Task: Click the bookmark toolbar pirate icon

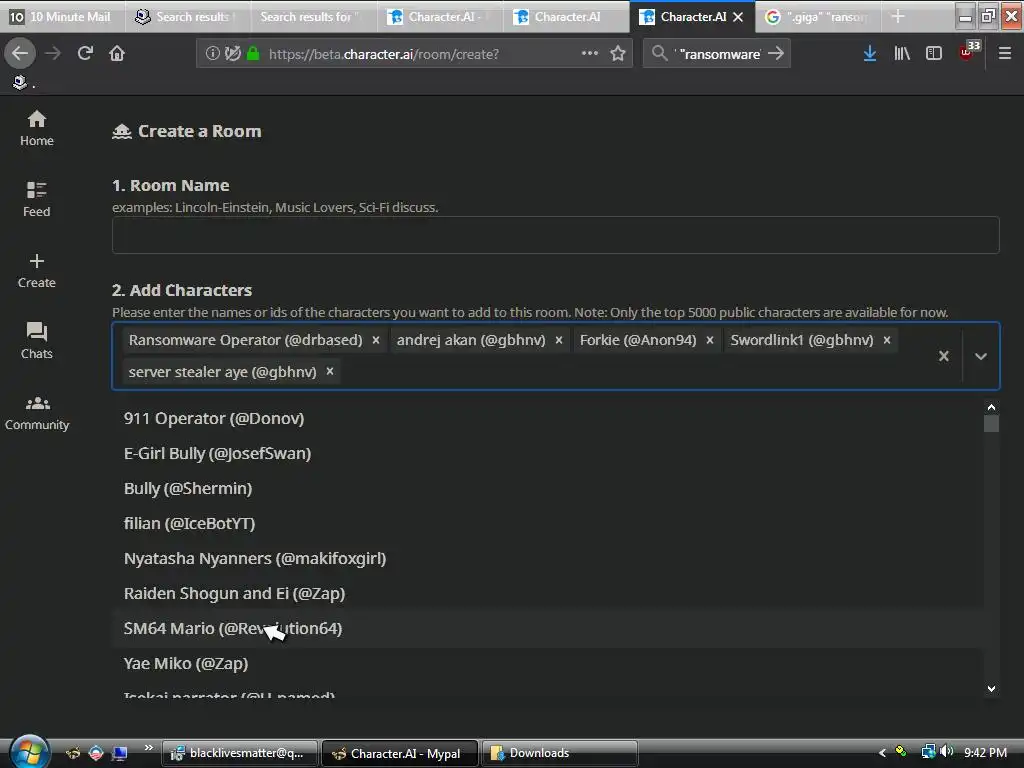Action: pyautogui.click(x=20, y=82)
